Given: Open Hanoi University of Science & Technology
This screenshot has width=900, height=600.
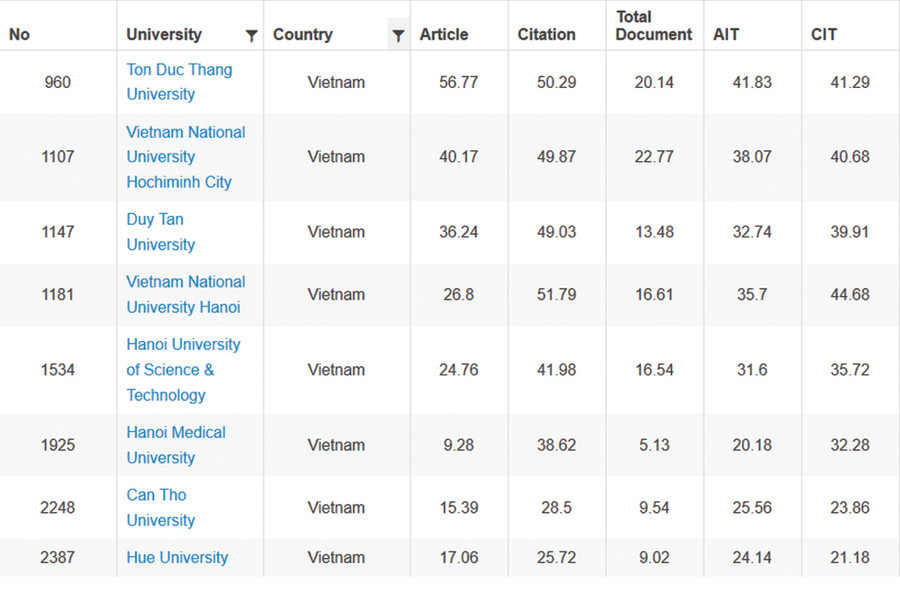Looking at the screenshot, I should [x=183, y=369].
